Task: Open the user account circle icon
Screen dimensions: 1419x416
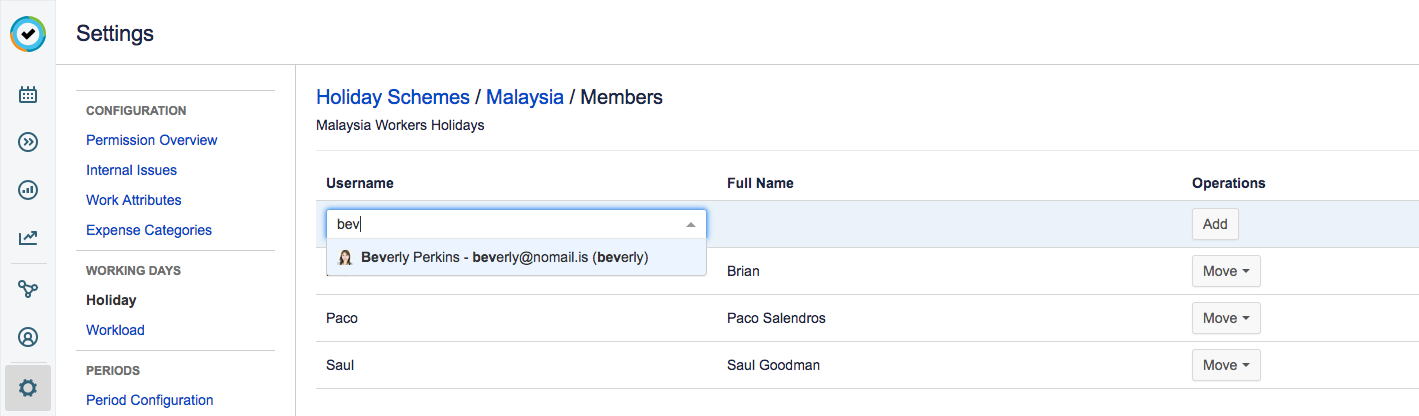Action: click(28, 337)
